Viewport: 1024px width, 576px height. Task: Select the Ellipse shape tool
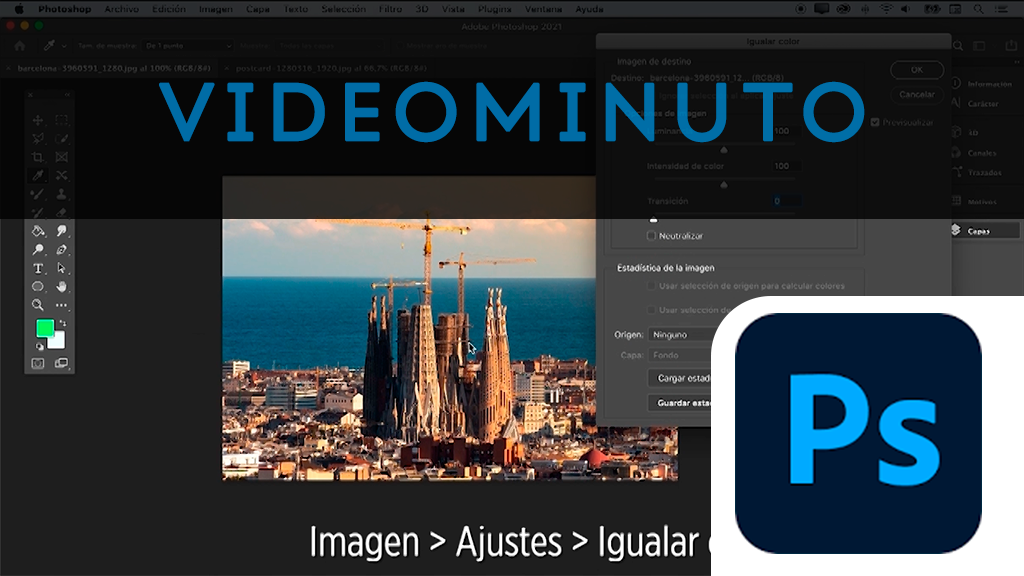38,287
